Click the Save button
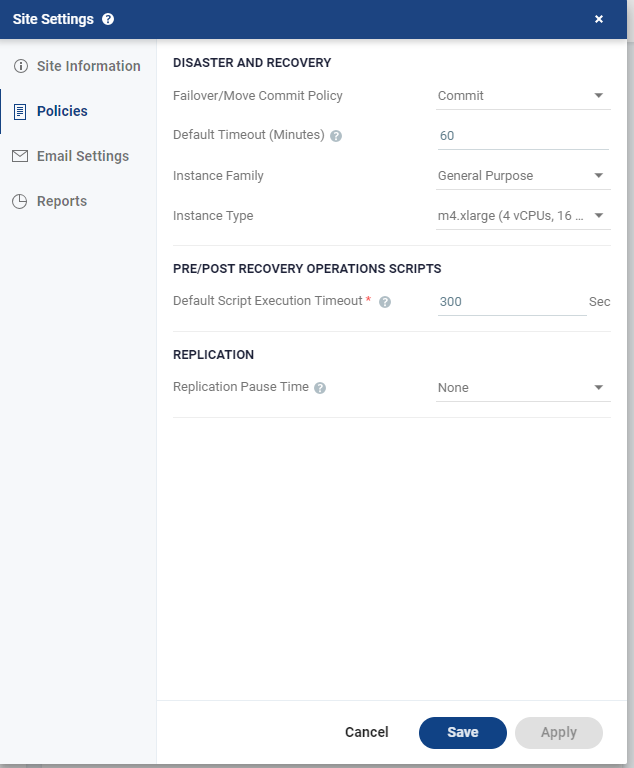The image size is (634, 768). pos(463,732)
